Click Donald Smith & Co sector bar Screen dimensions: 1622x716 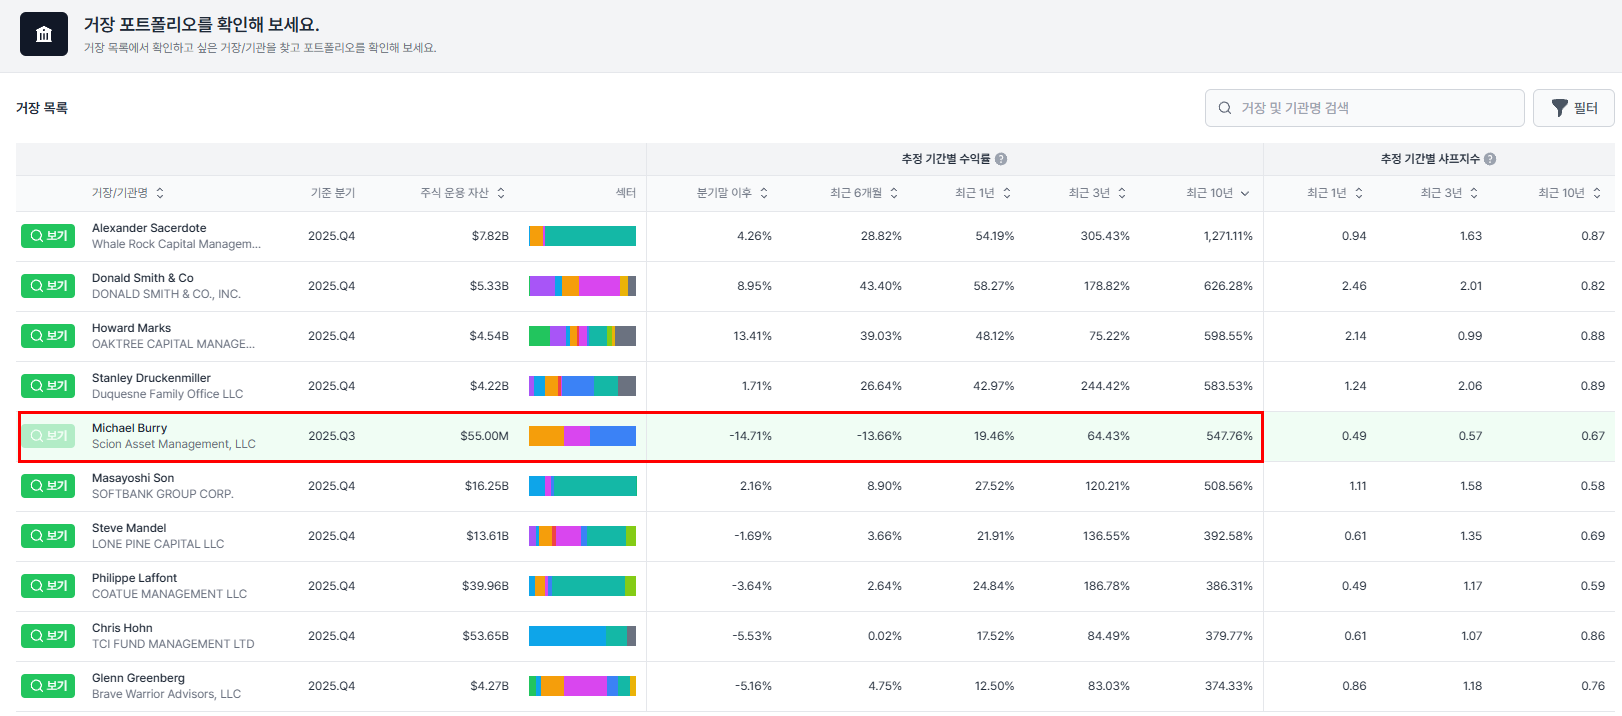point(582,286)
